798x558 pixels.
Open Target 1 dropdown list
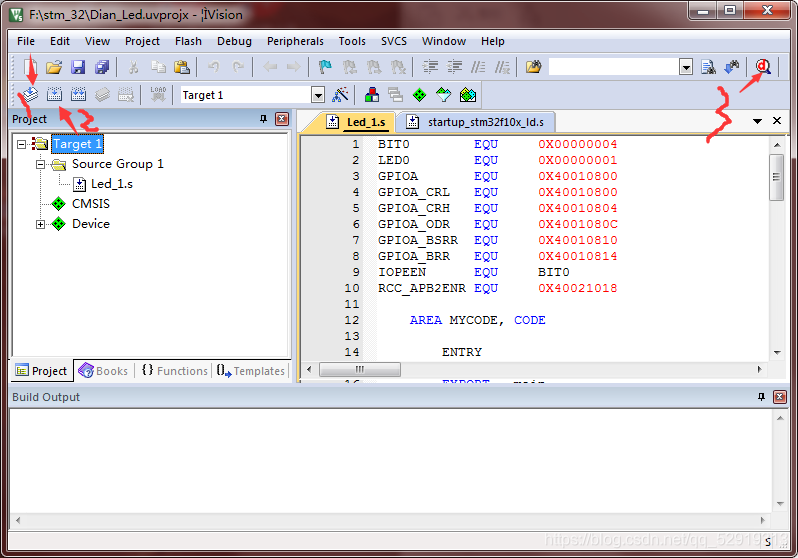[318, 95]
